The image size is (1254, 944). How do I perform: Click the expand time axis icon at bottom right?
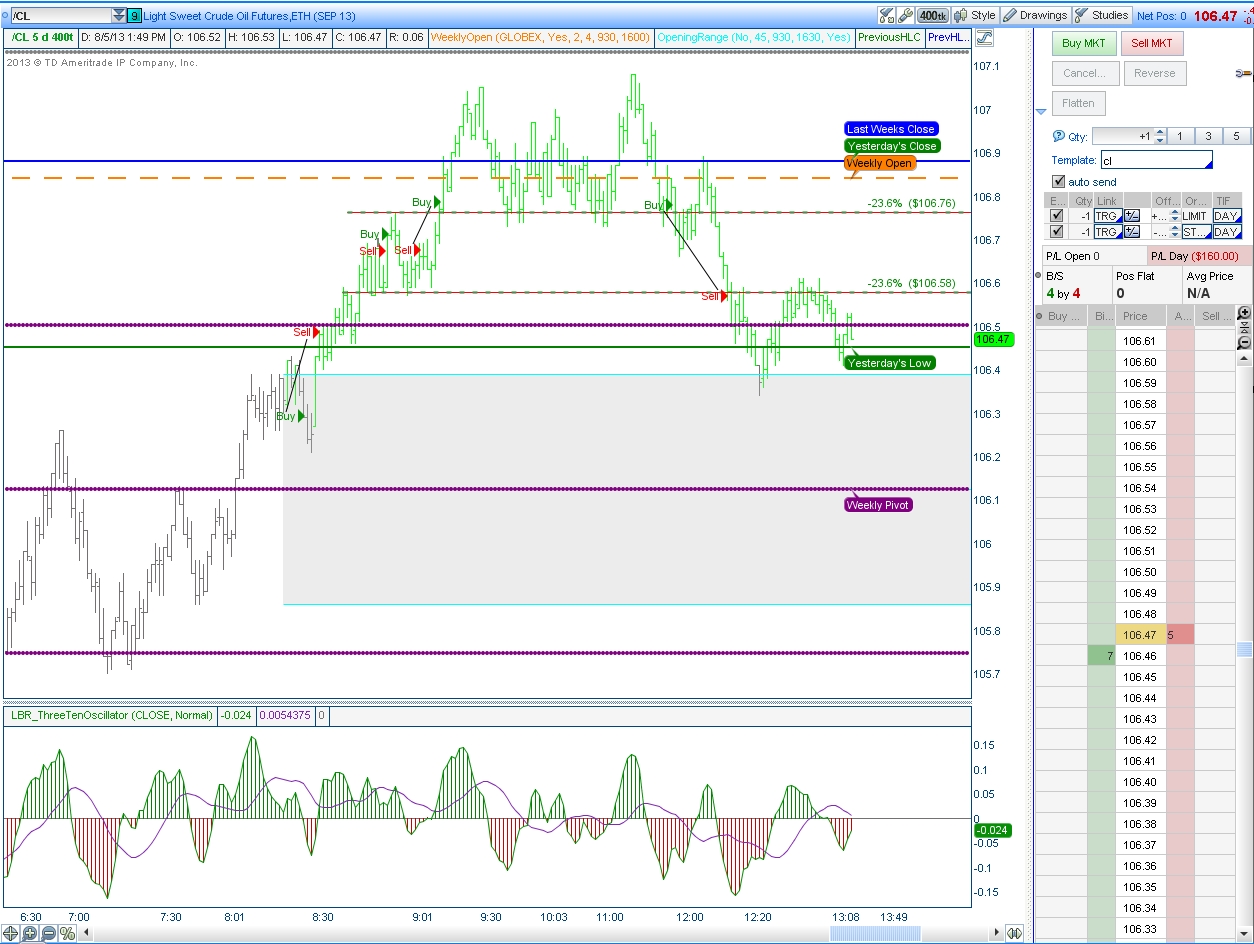tap(1016, 934)
